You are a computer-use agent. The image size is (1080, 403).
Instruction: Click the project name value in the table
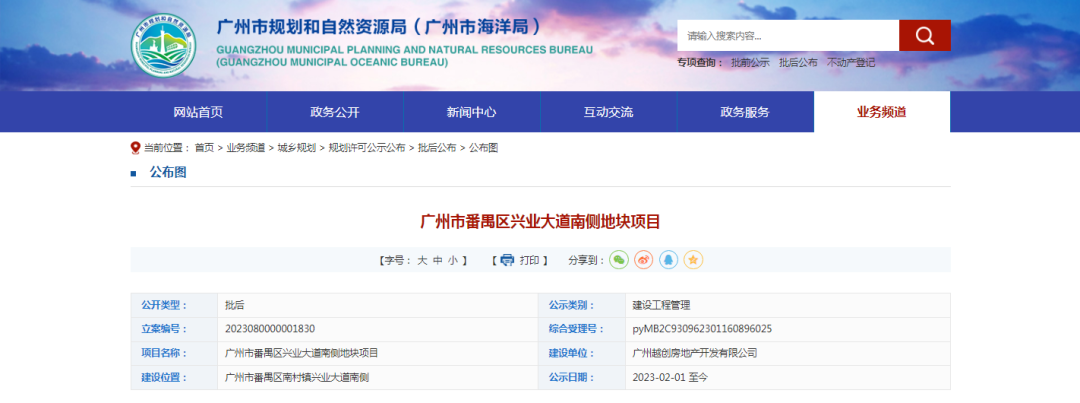click(x=302, y=353)
